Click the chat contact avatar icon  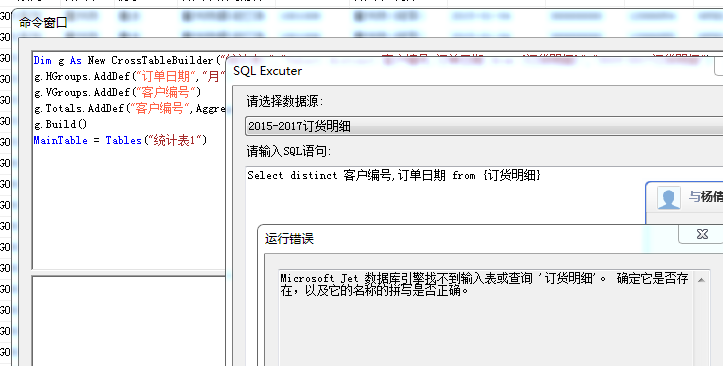tap(668, 198)
